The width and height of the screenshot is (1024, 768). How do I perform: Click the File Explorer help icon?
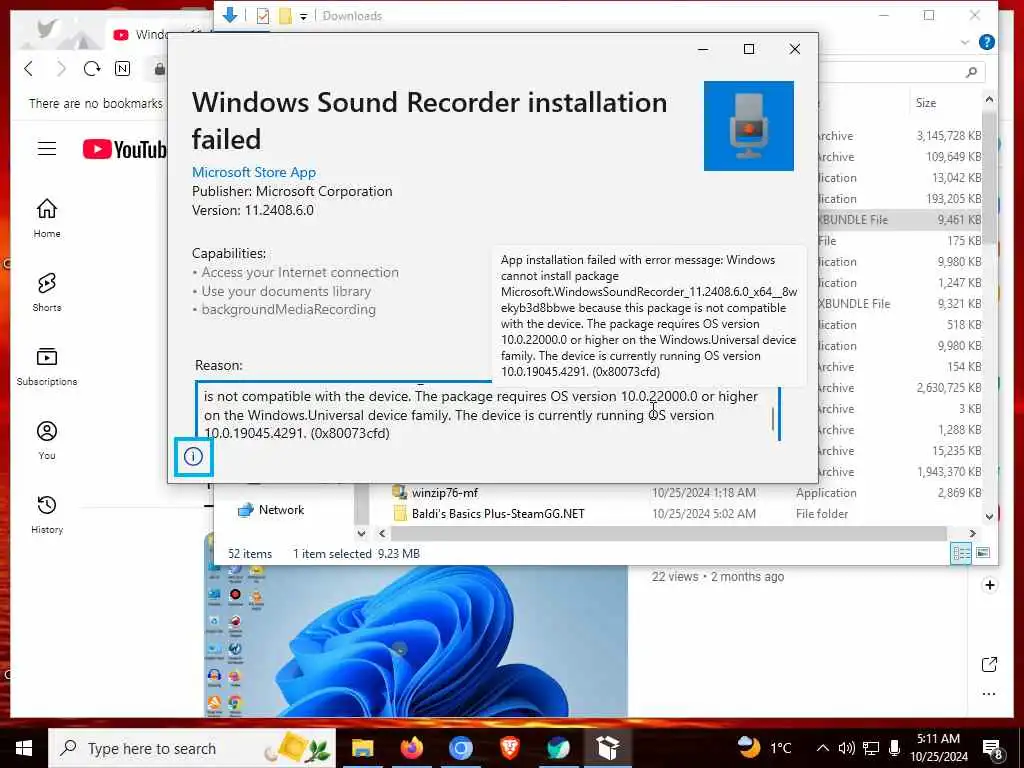point(987,42)
